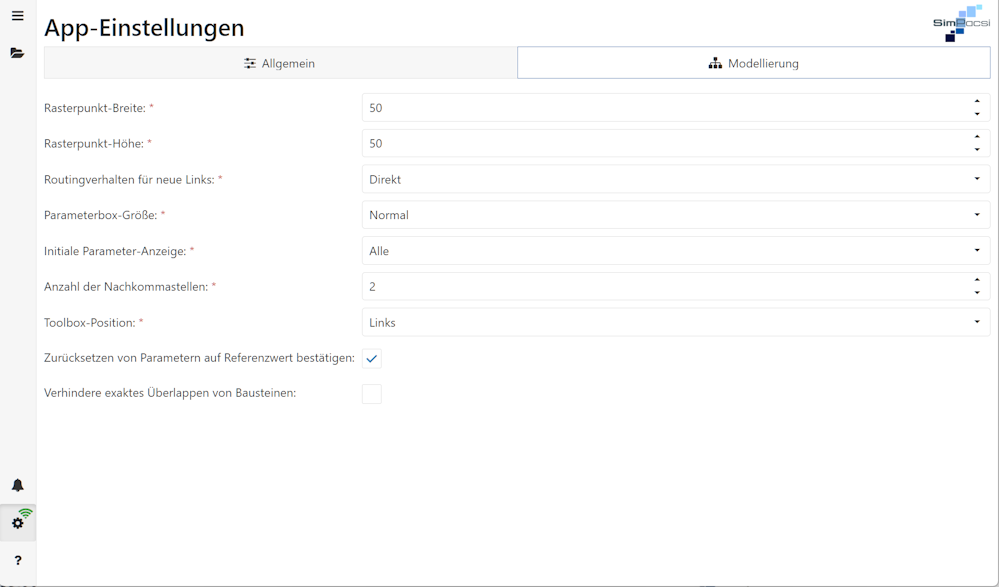This screenshot has height=587, width=999.
Task: Disable Zurücksetzen von Parametern confirmation checkbox
Action: click(371, 358)
